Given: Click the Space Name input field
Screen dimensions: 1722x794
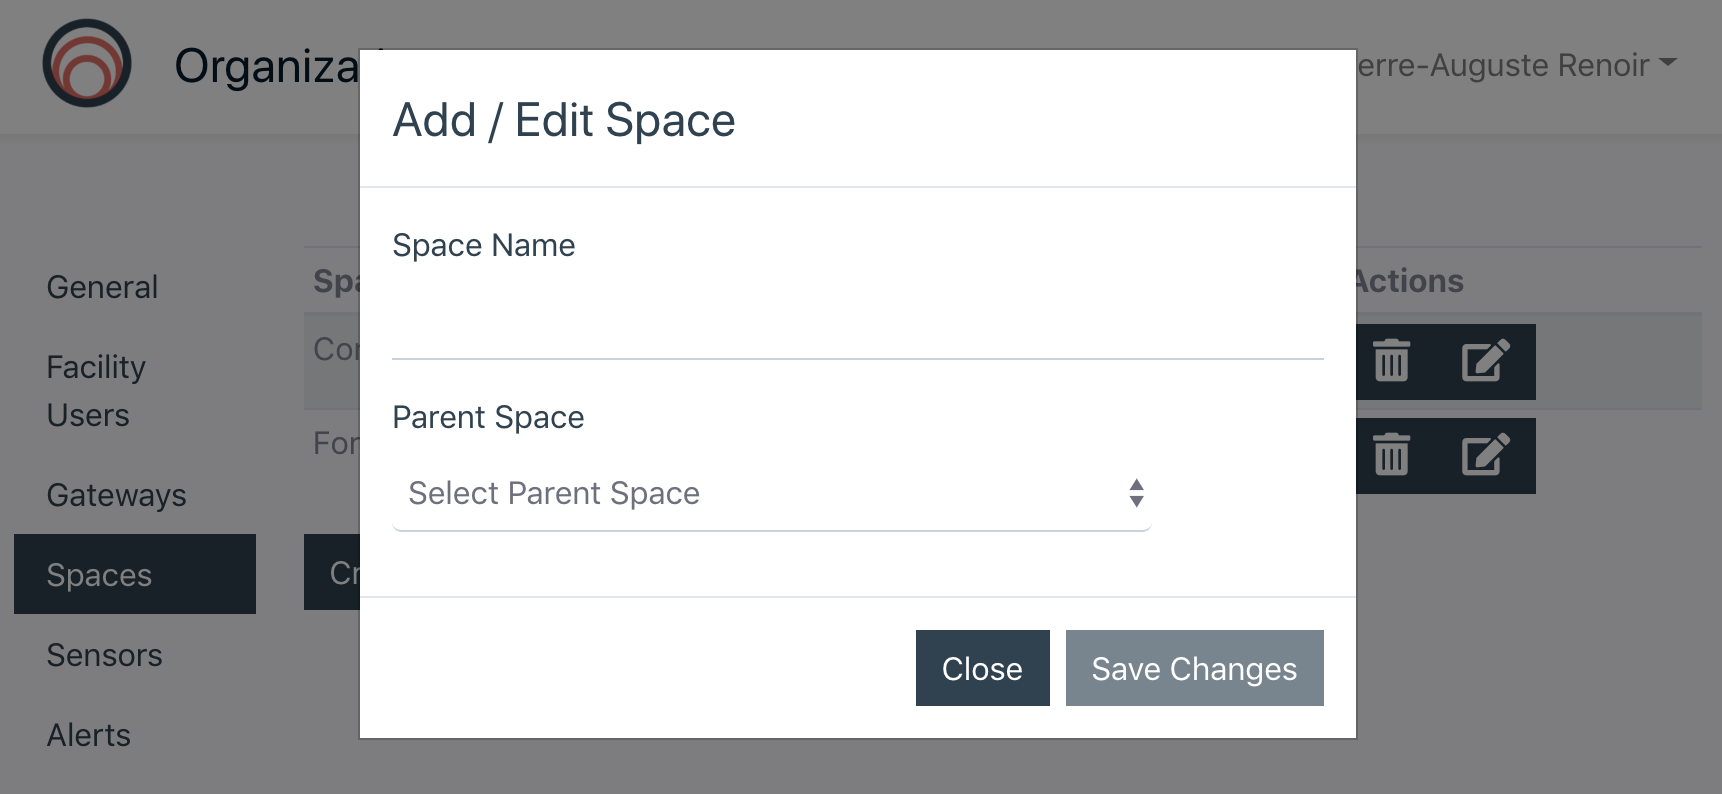Looking at the screenshot, I should click(858, 322).
